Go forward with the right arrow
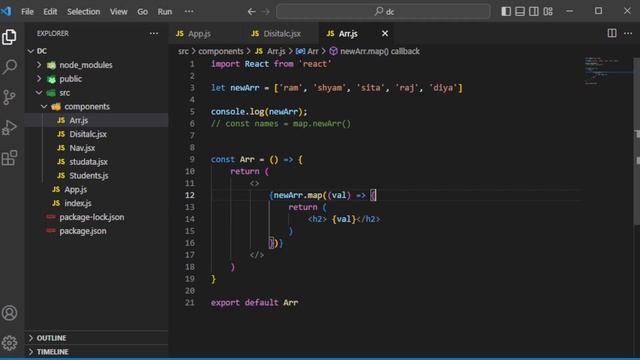The width and height of the screenshot is (640, 360). [x=266, y=11]
